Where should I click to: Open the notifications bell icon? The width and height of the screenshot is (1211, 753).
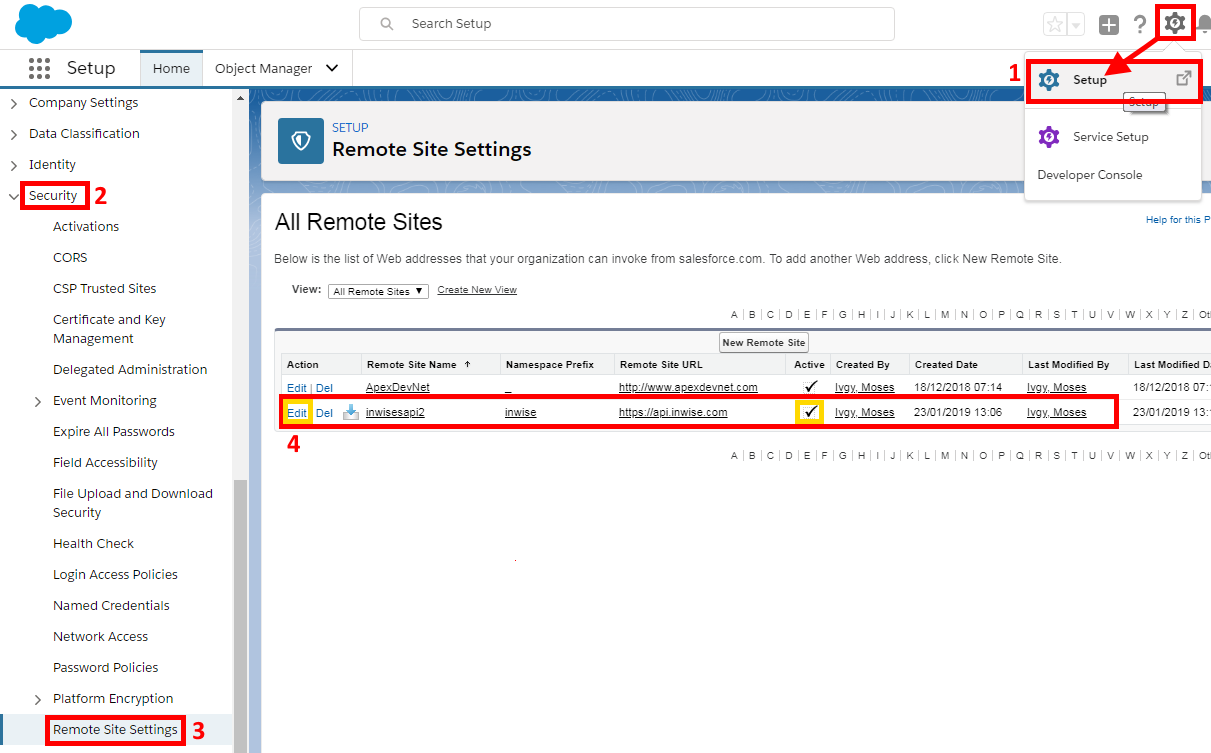(1203, 25)
